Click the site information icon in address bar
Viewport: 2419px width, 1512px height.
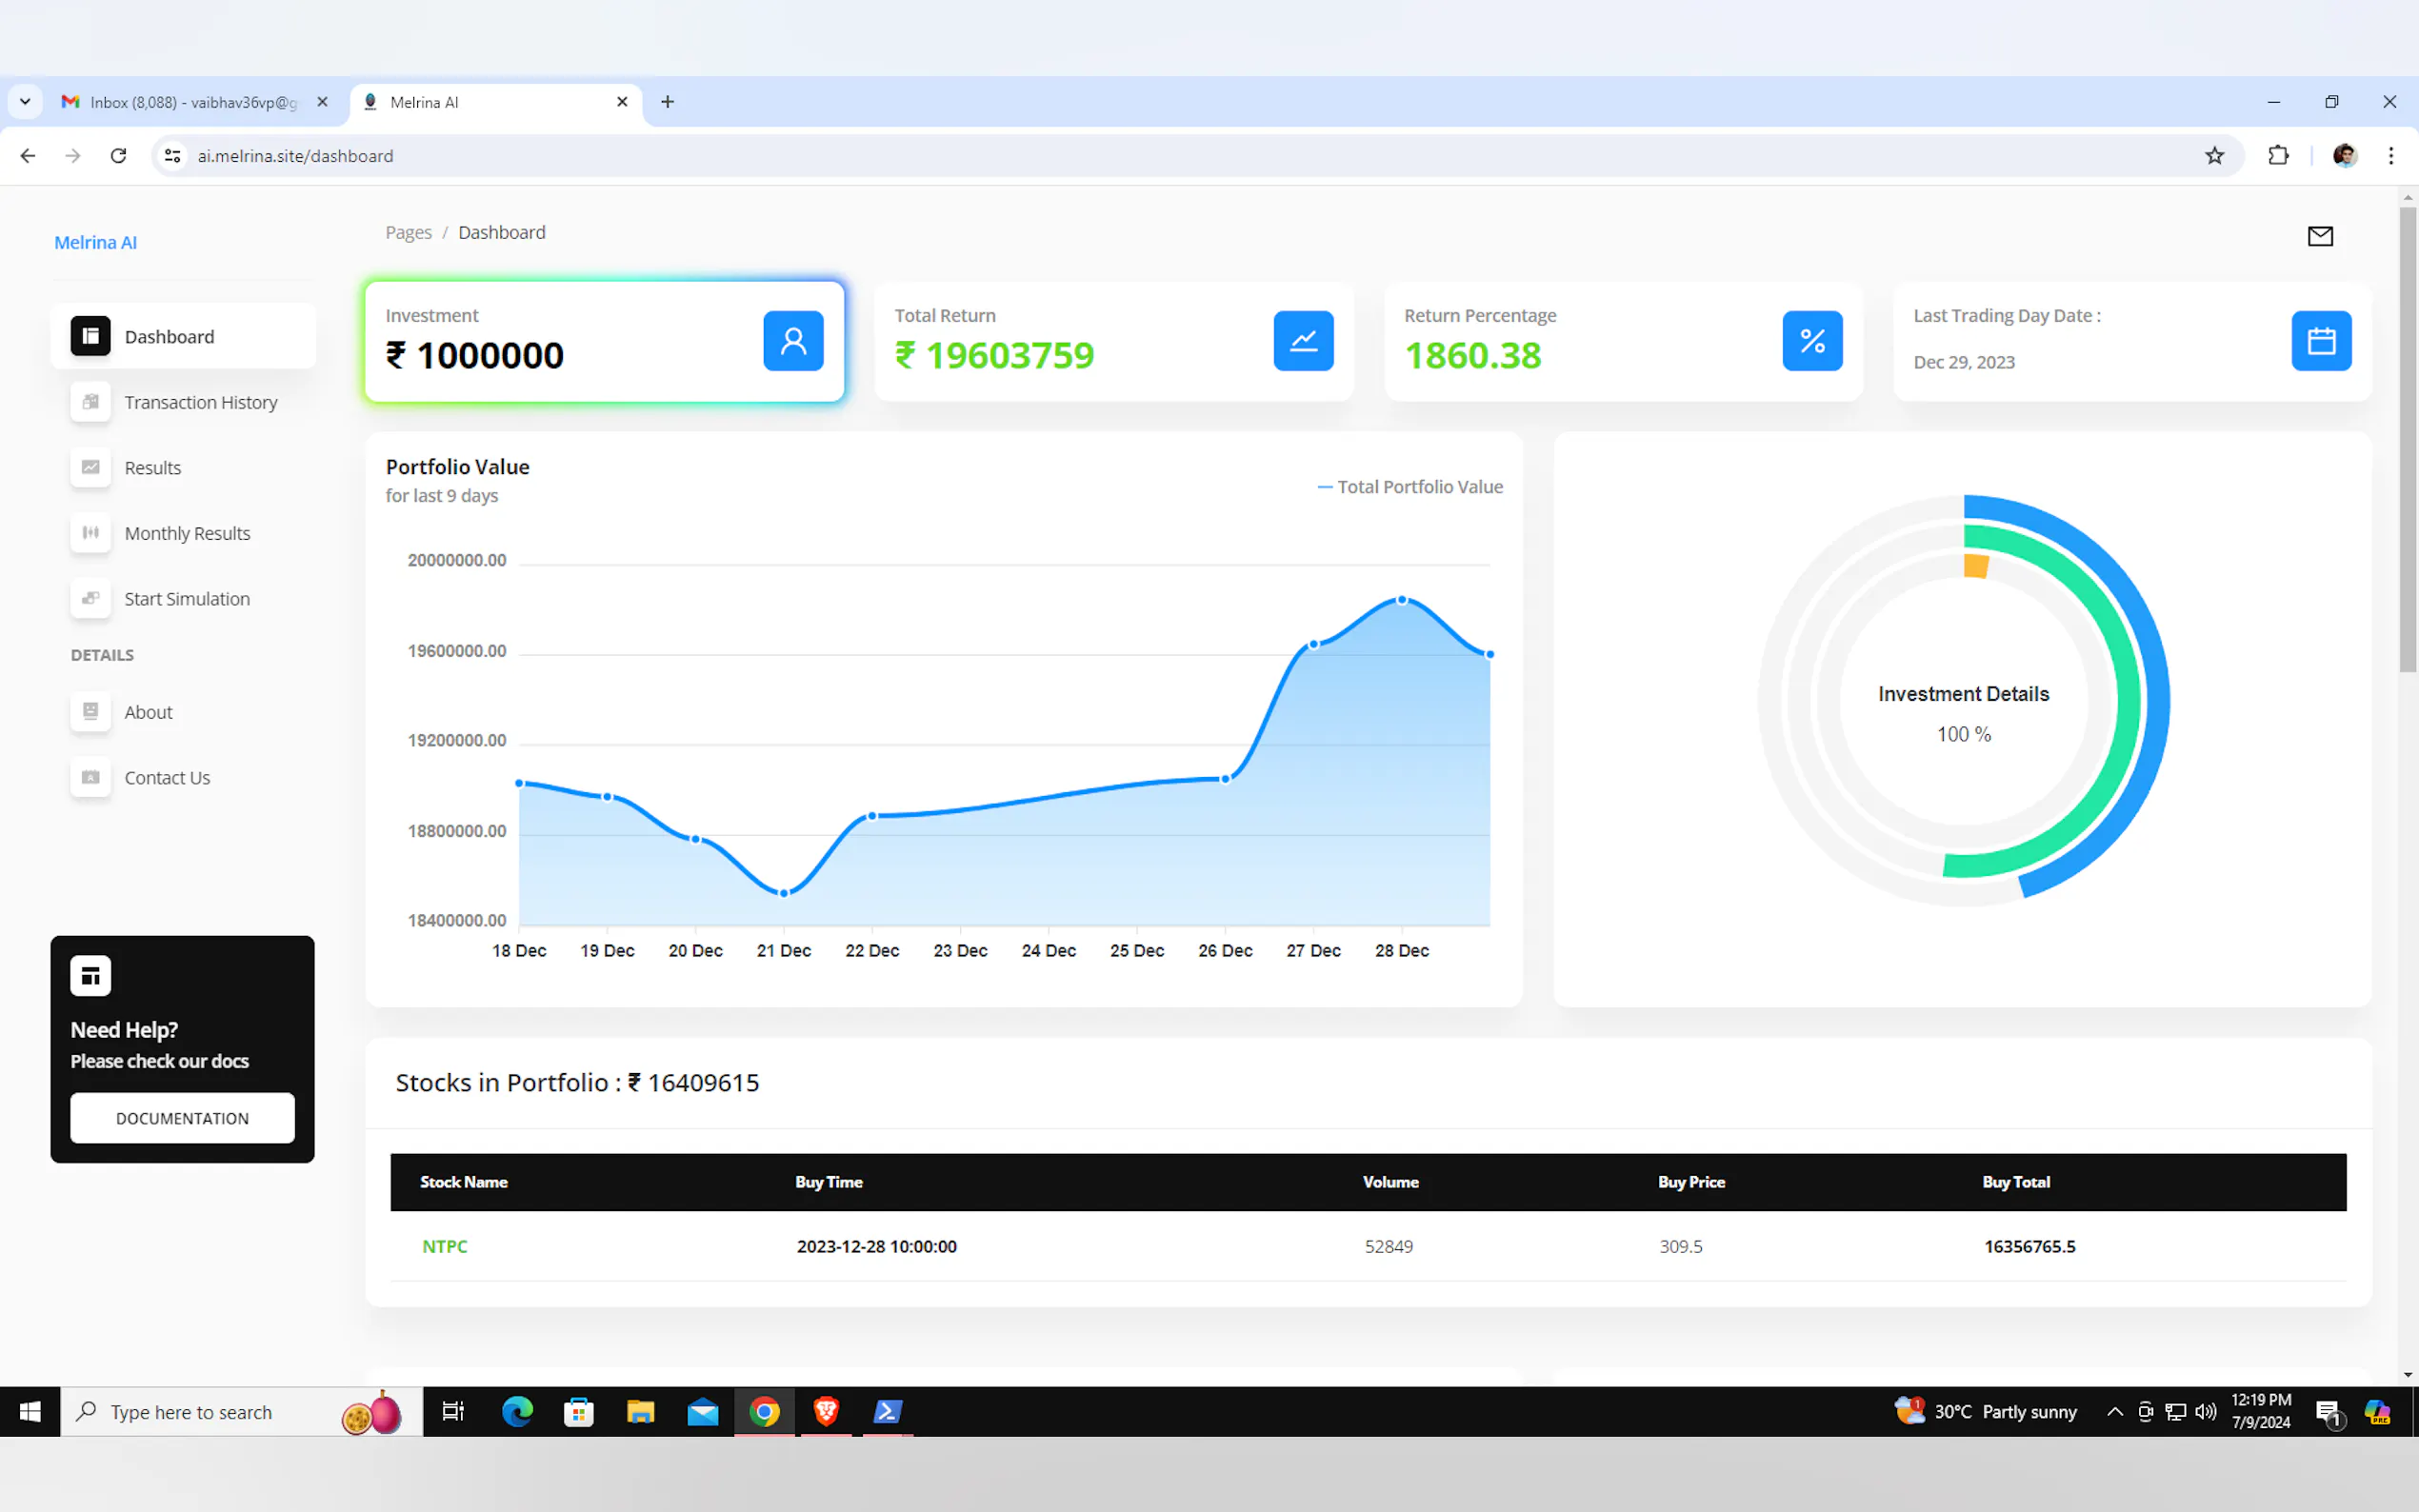click(173, 156)
